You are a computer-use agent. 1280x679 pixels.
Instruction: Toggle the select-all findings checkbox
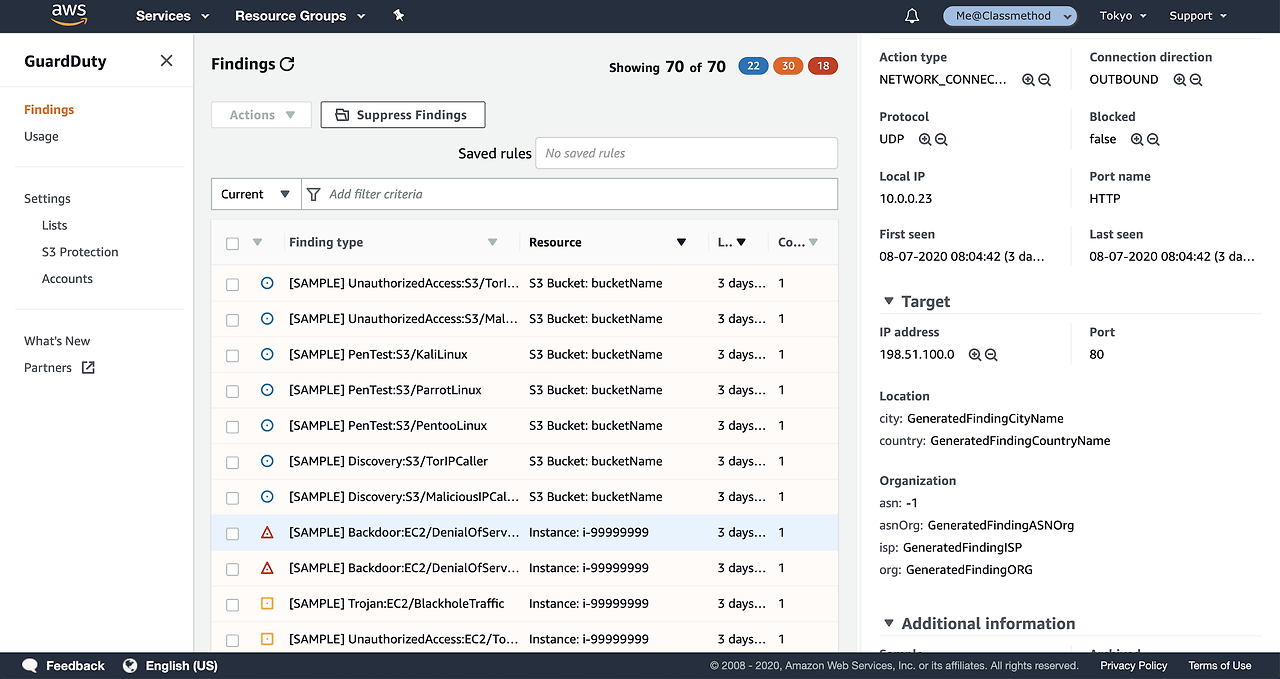(233, 243)
